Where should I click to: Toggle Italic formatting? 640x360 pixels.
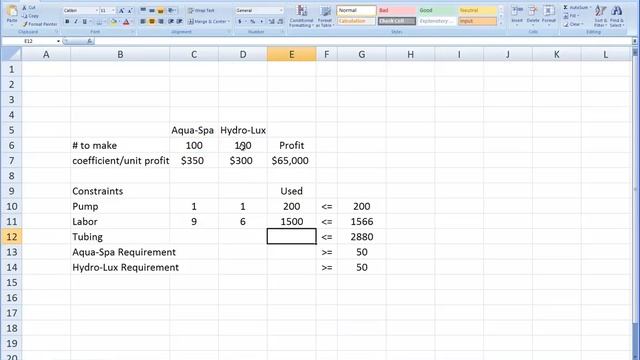tap(76, 22)
